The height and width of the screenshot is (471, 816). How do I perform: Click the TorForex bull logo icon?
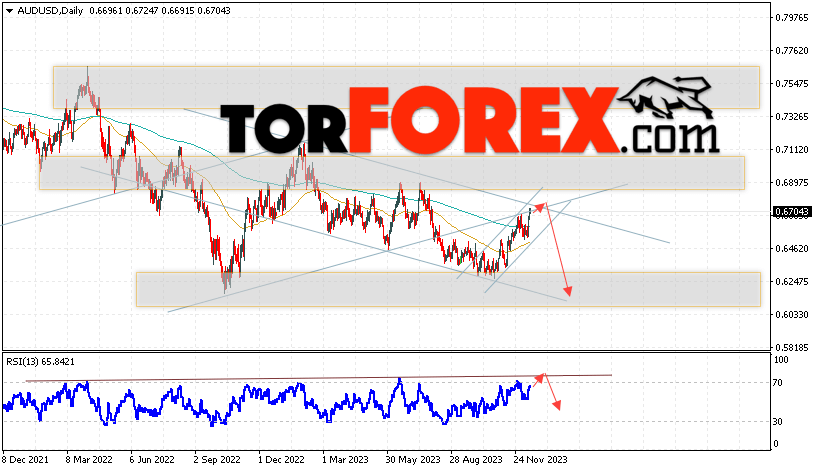click(666, 97)
